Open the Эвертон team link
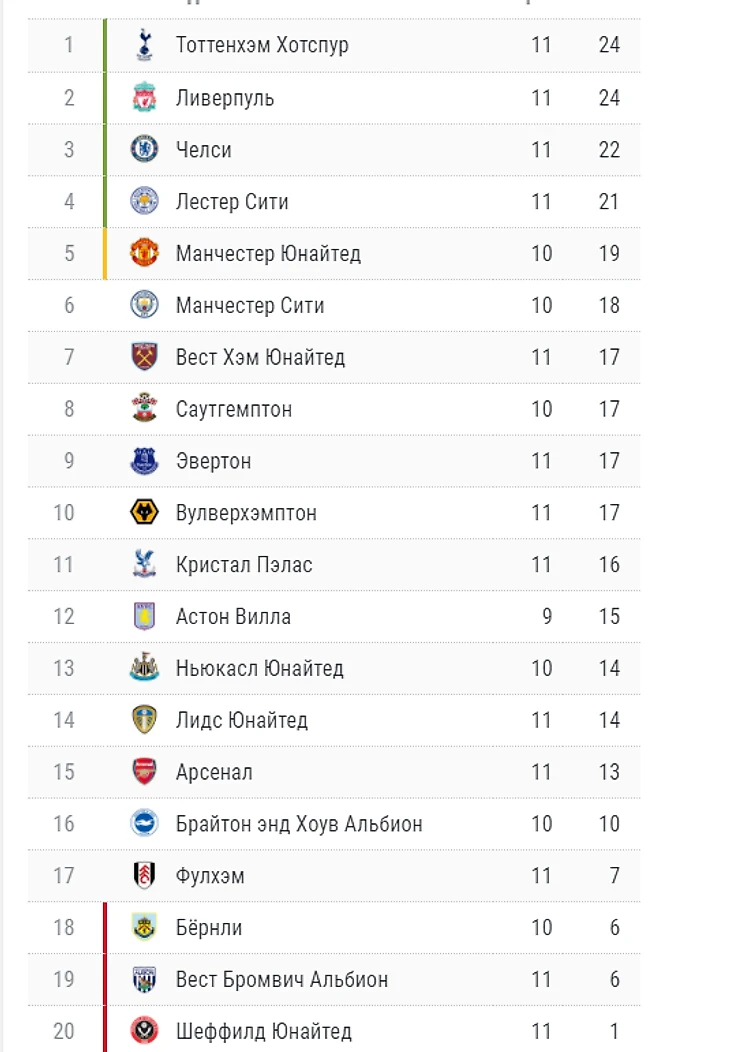730x1052 pixels. click(x=213, y=461)
